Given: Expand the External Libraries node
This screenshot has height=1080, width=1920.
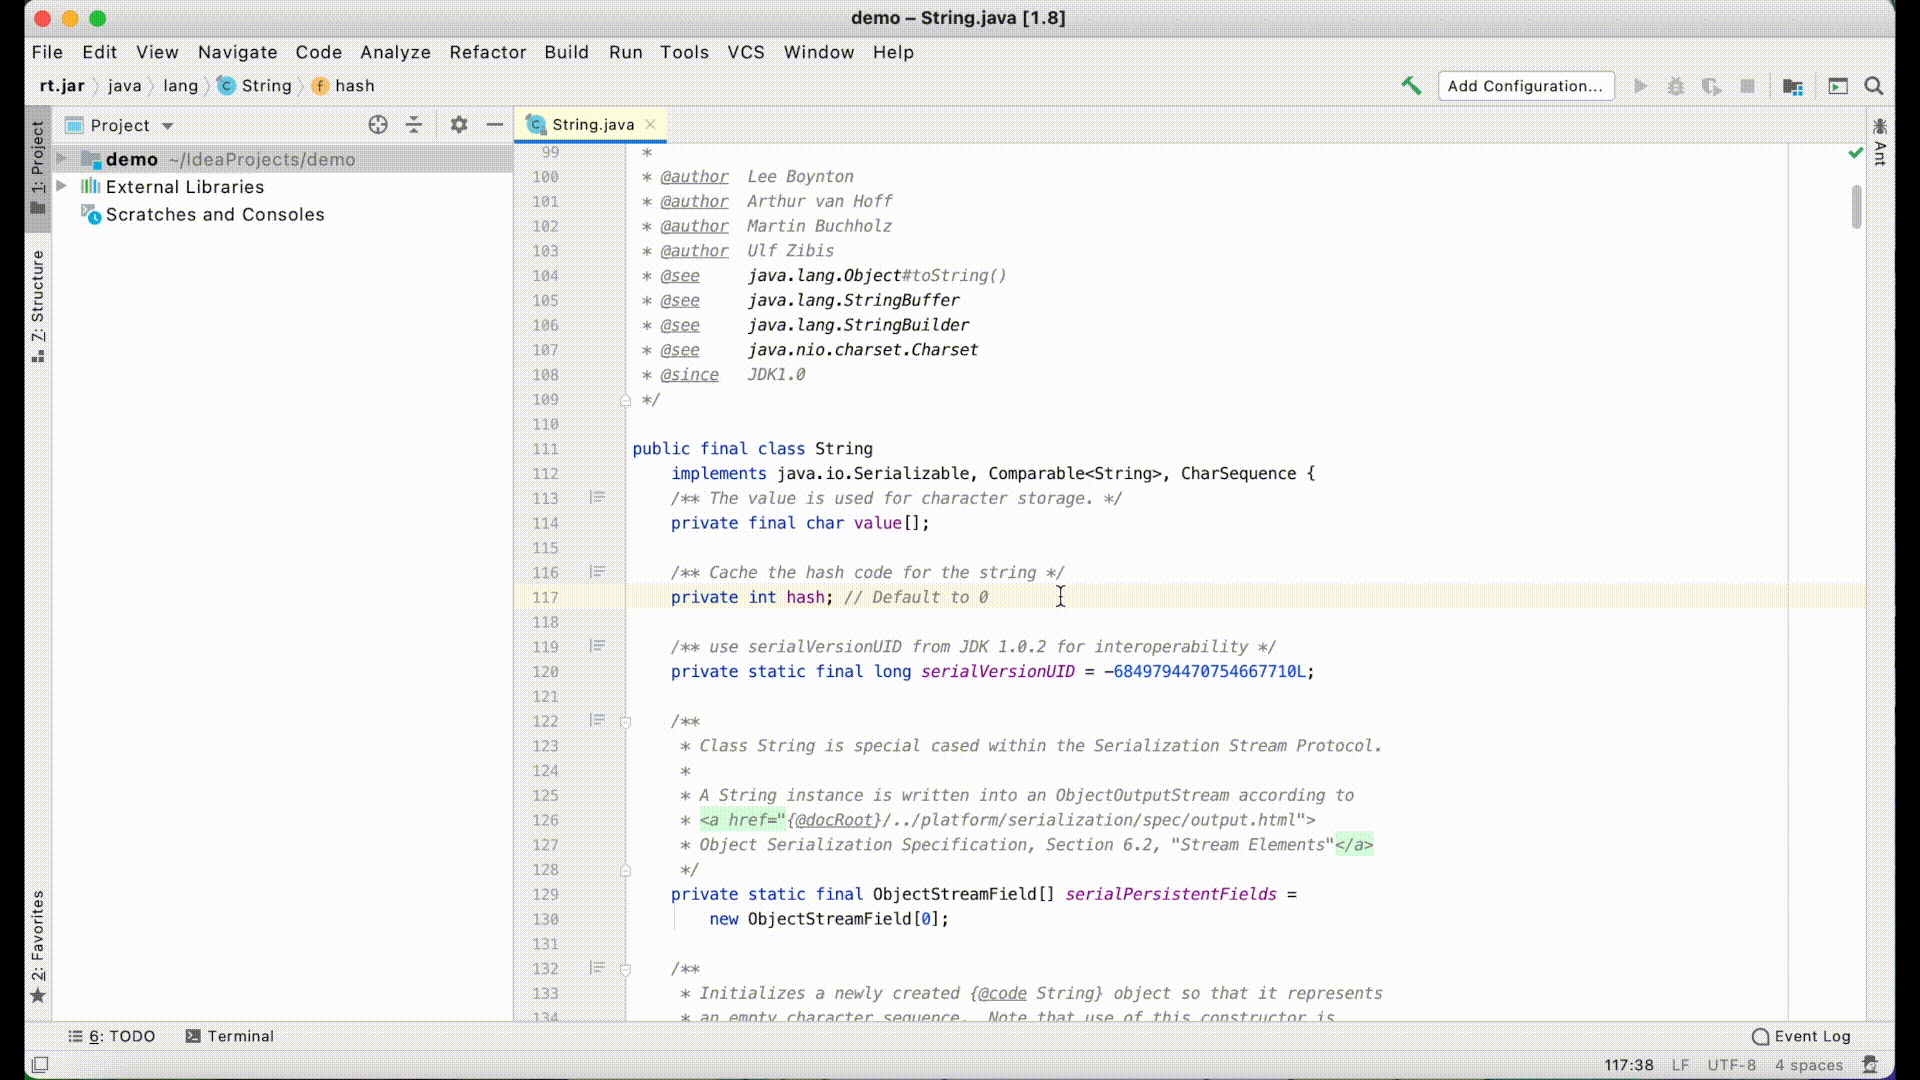Looking at the screenshot, I should pyautogui.click(x=62, y=186).
